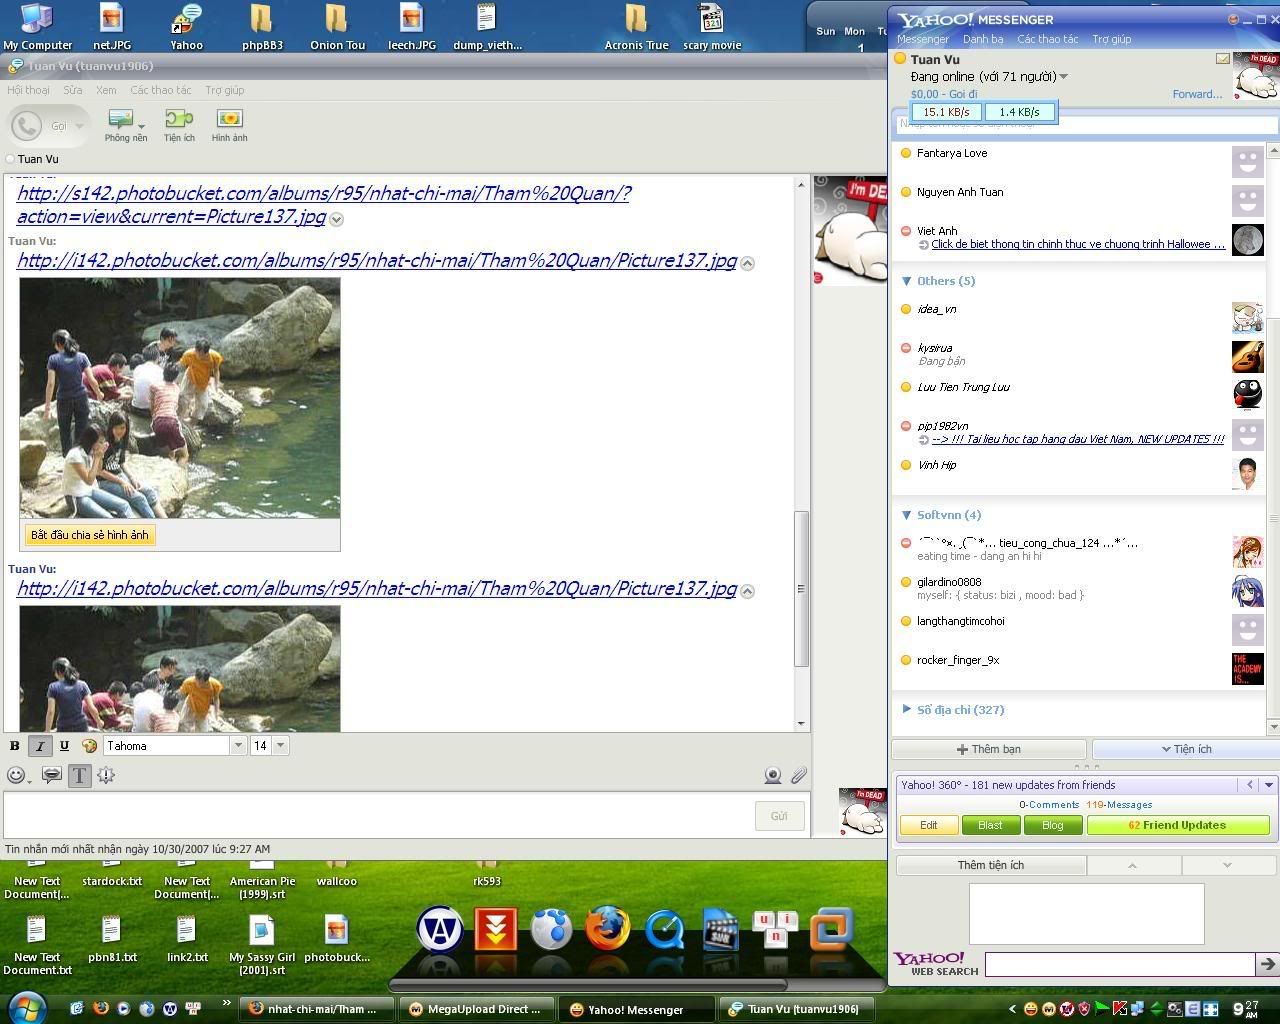This screenshot has height=1024, width=1280.
Task: Launch Firefox from the desktop dock
Action: pos(607,930)
